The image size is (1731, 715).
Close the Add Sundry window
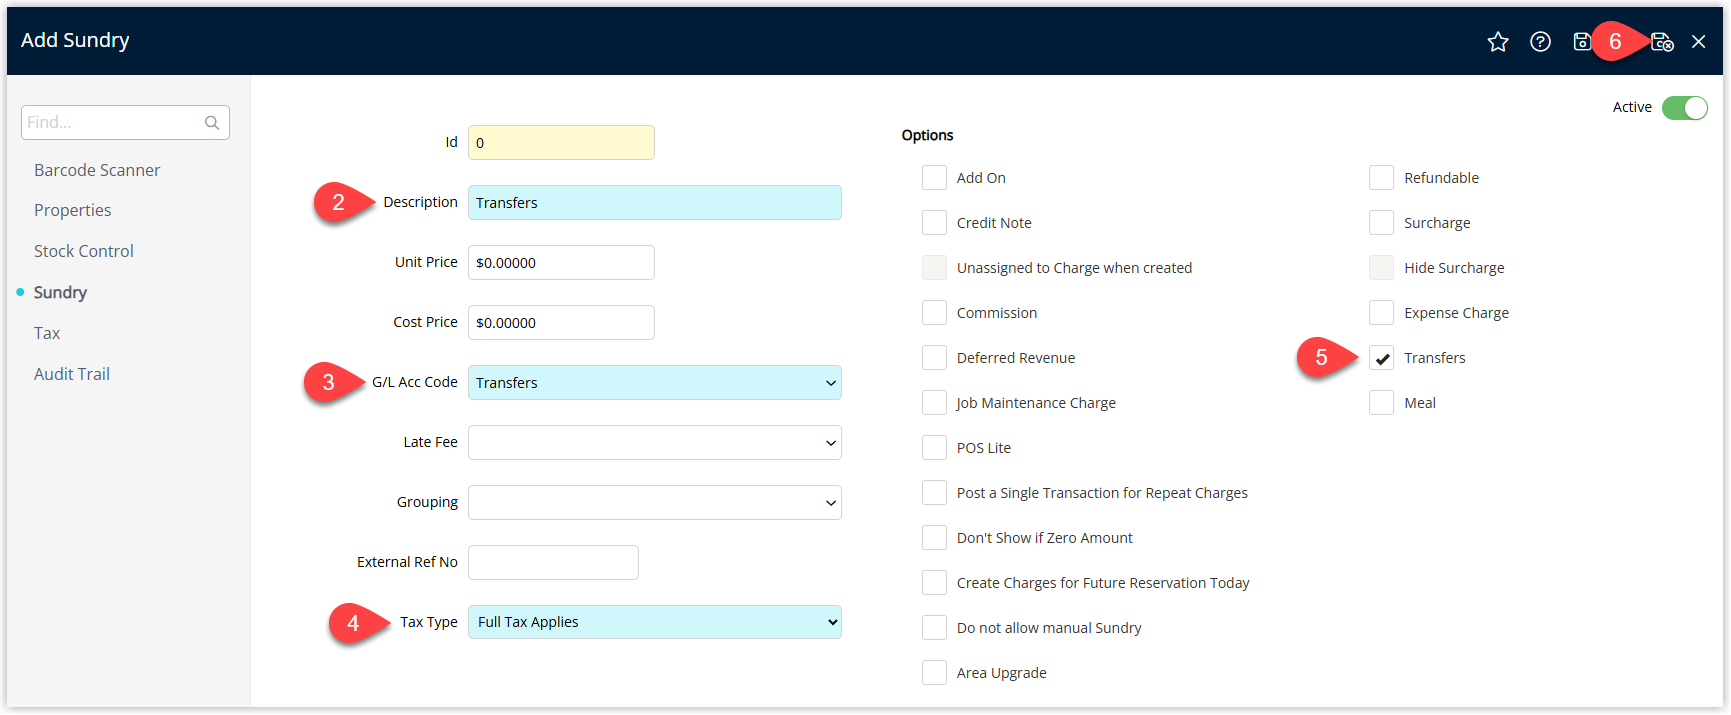[x=1698, y=42]
